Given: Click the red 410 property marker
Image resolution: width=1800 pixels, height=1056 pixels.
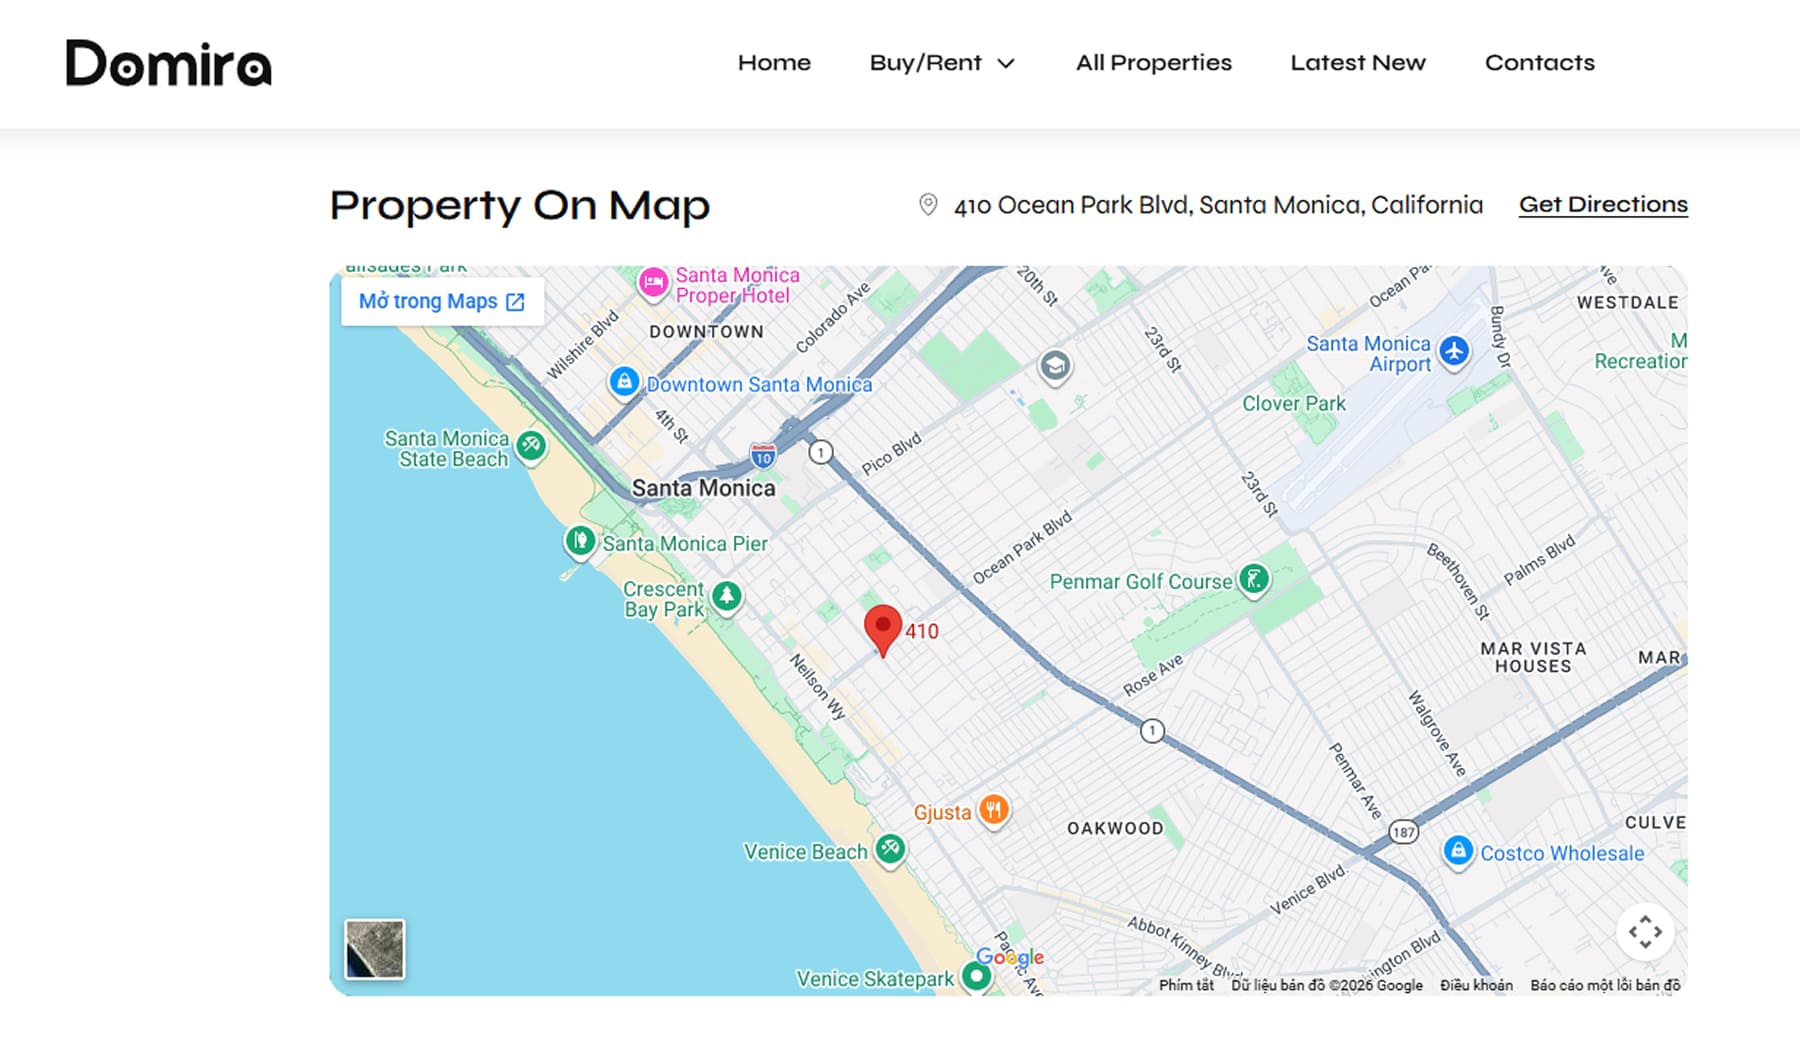Looking at the screenshot, I should (x=883, y=630).
